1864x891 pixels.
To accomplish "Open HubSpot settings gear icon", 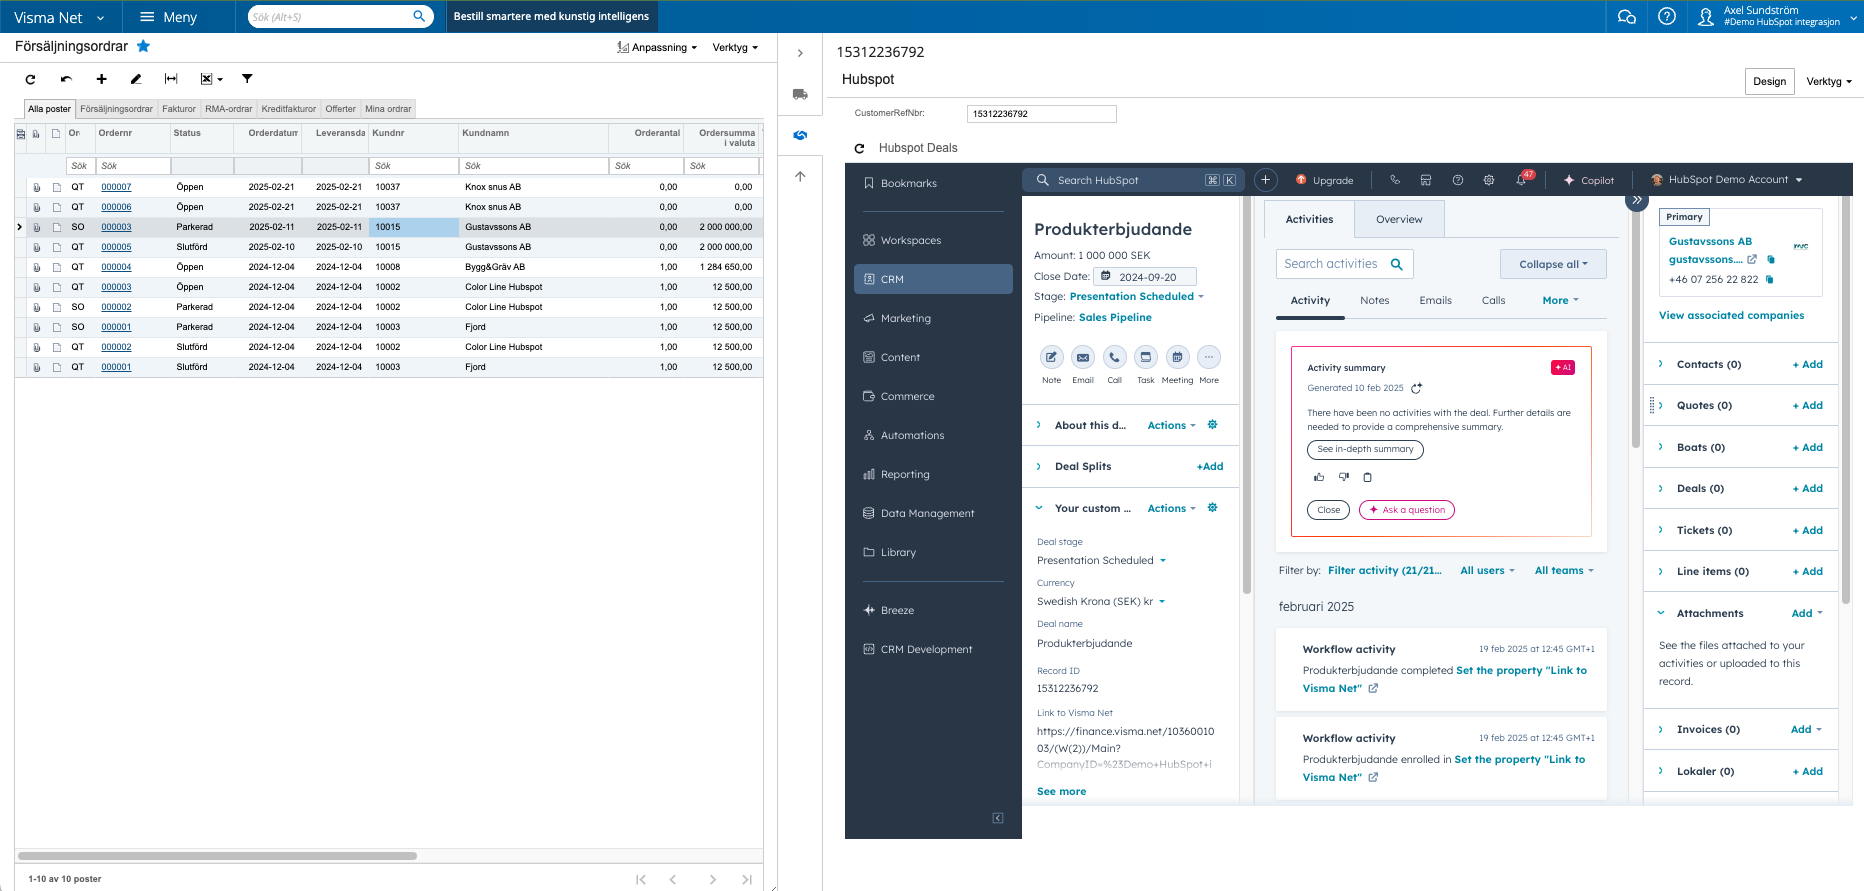I will point(1489,180).
